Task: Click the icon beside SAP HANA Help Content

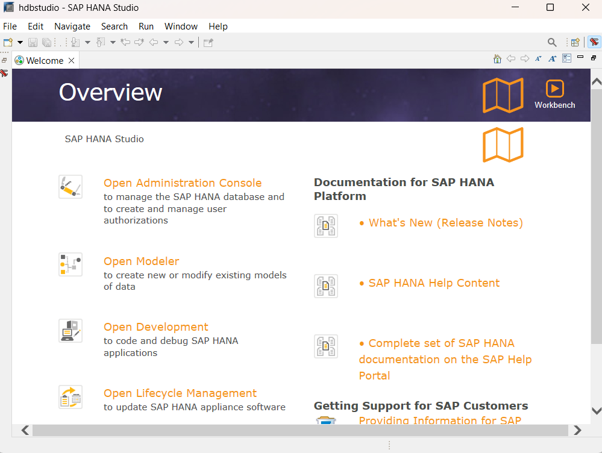Action: click(326, 286)
